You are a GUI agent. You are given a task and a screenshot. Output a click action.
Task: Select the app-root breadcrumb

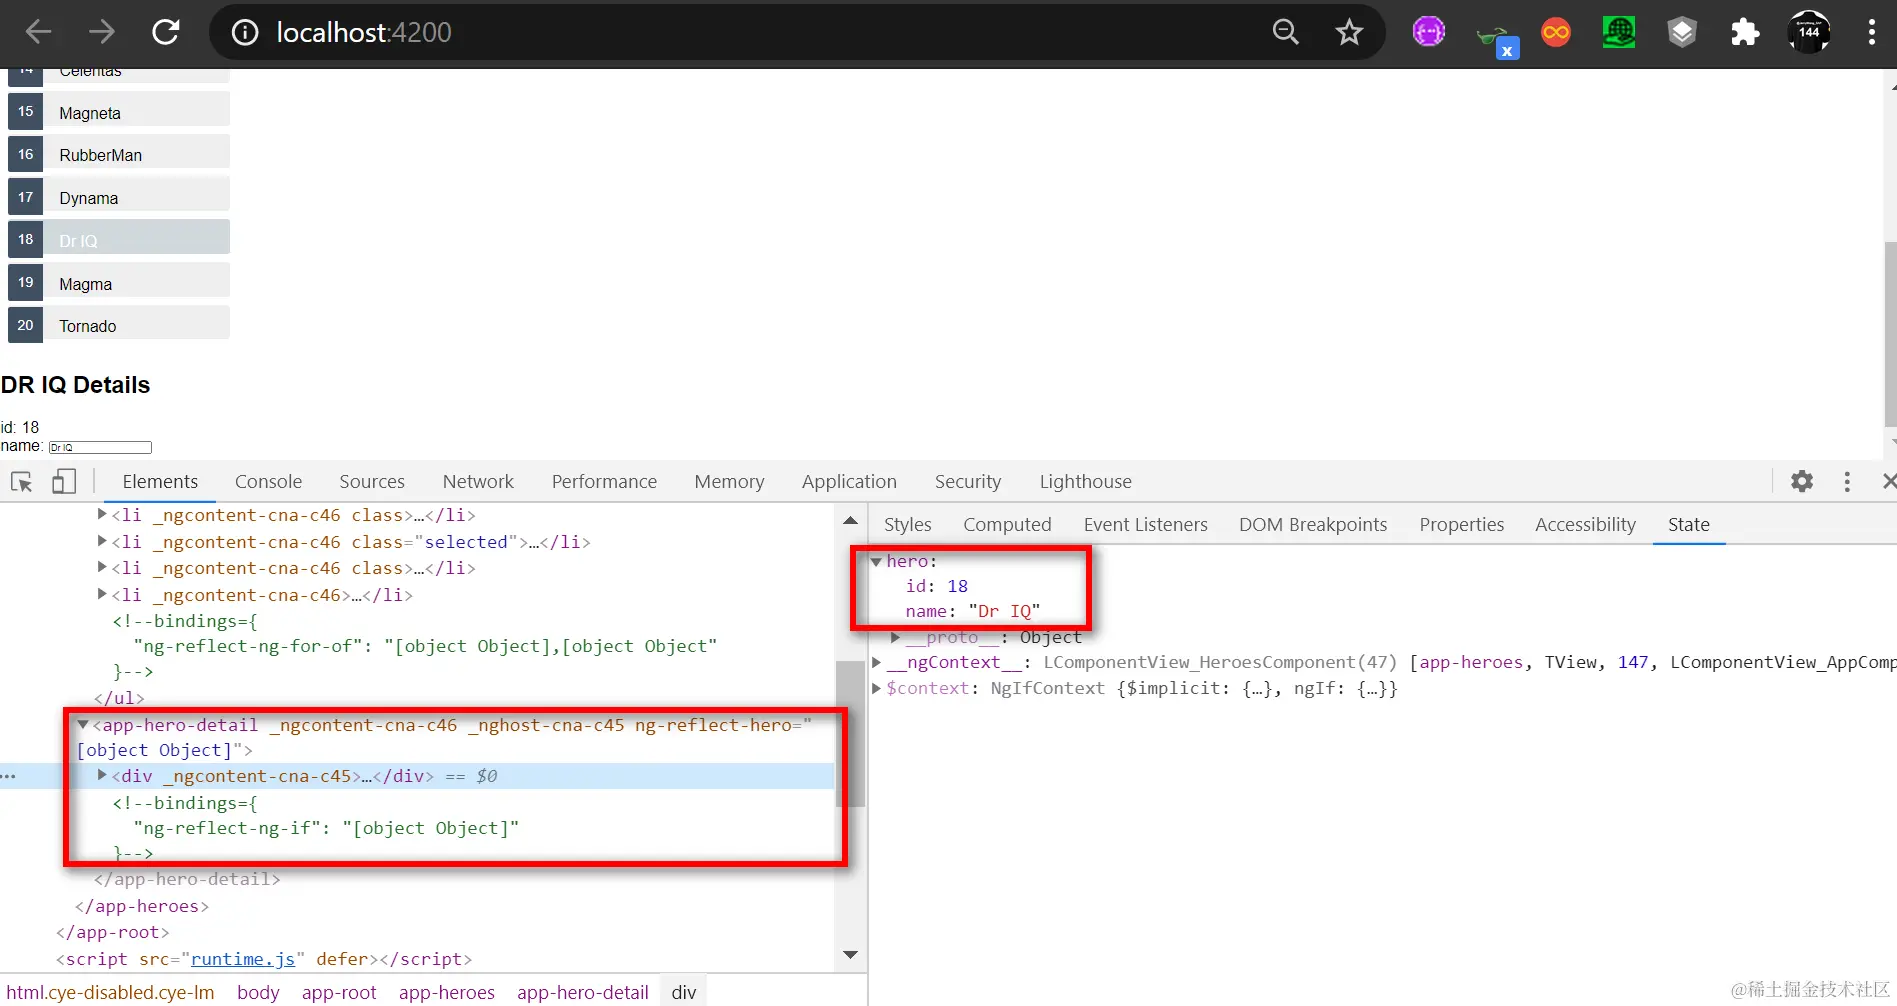pos(339,992)
